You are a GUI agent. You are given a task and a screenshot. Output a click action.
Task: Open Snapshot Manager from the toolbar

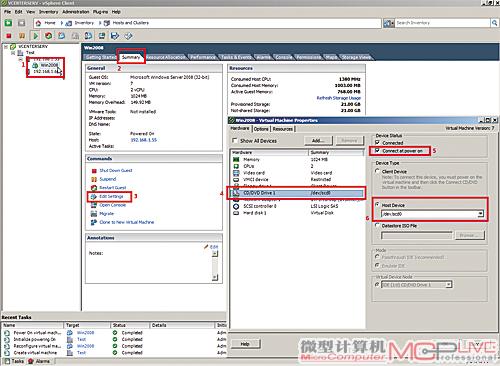click(x=88, y=36)
